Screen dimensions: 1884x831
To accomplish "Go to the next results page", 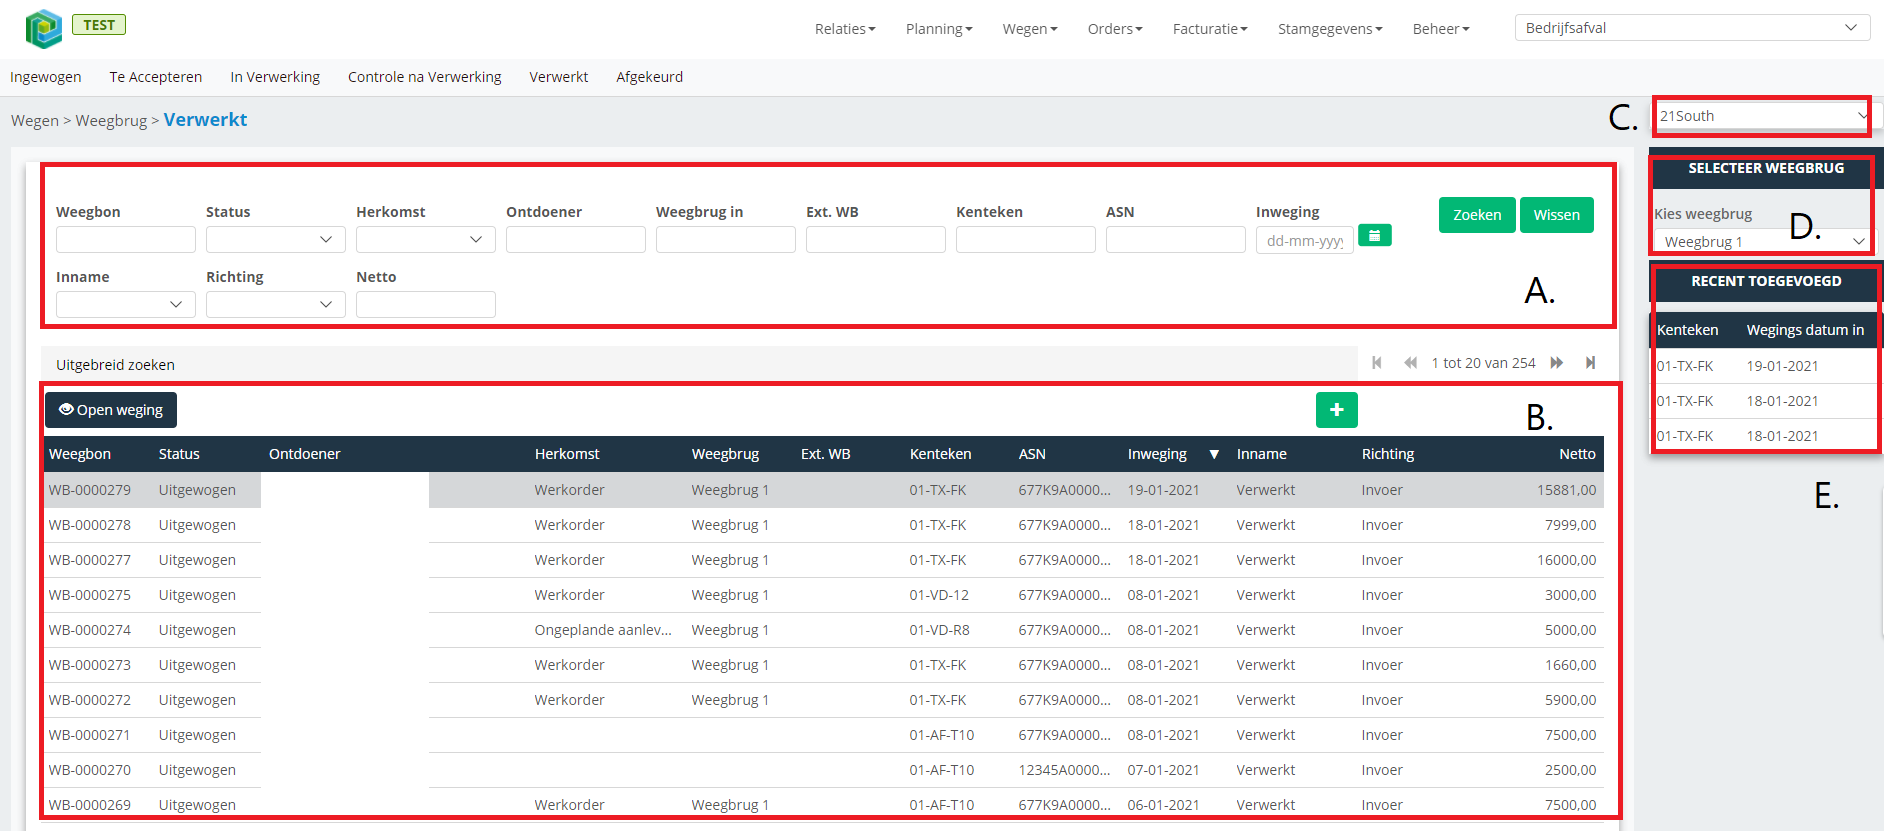I will click(1557, 363).
